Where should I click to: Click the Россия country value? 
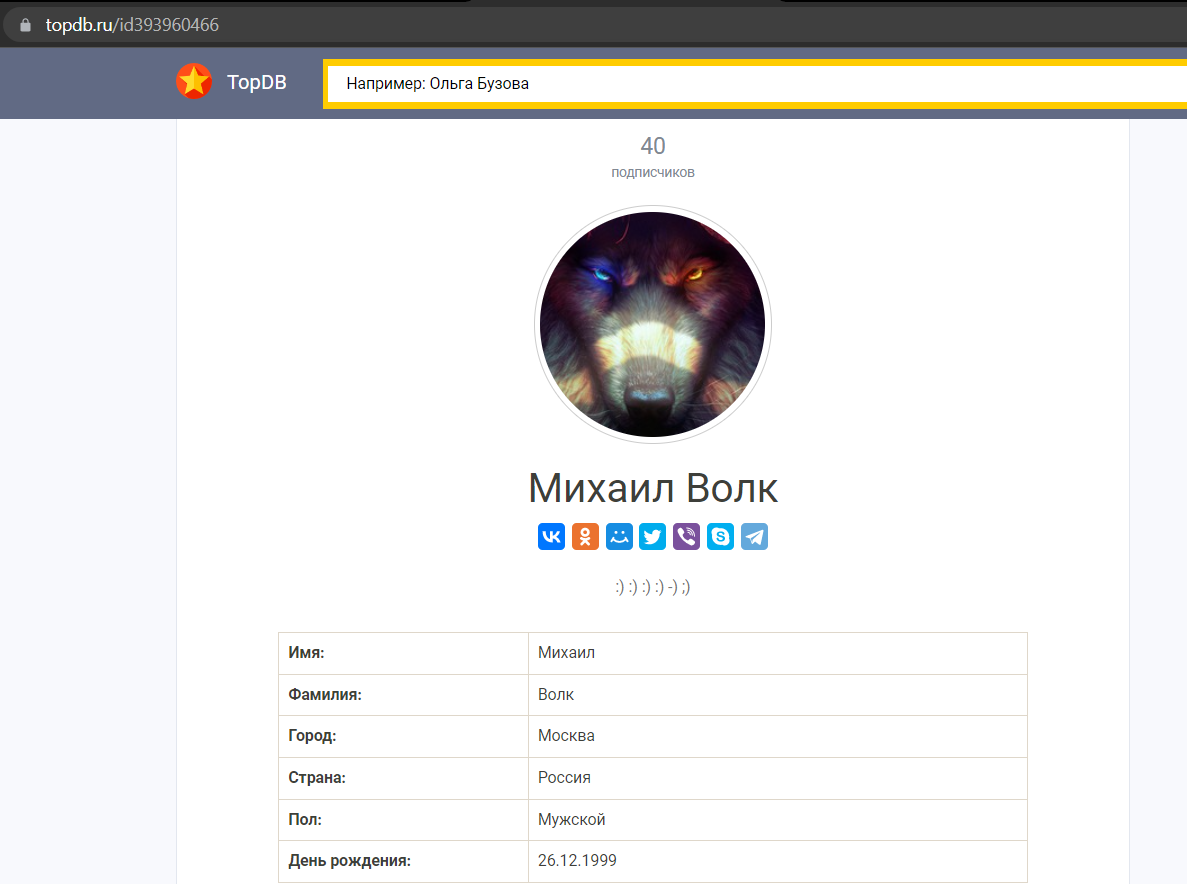[x=564, y=777]
